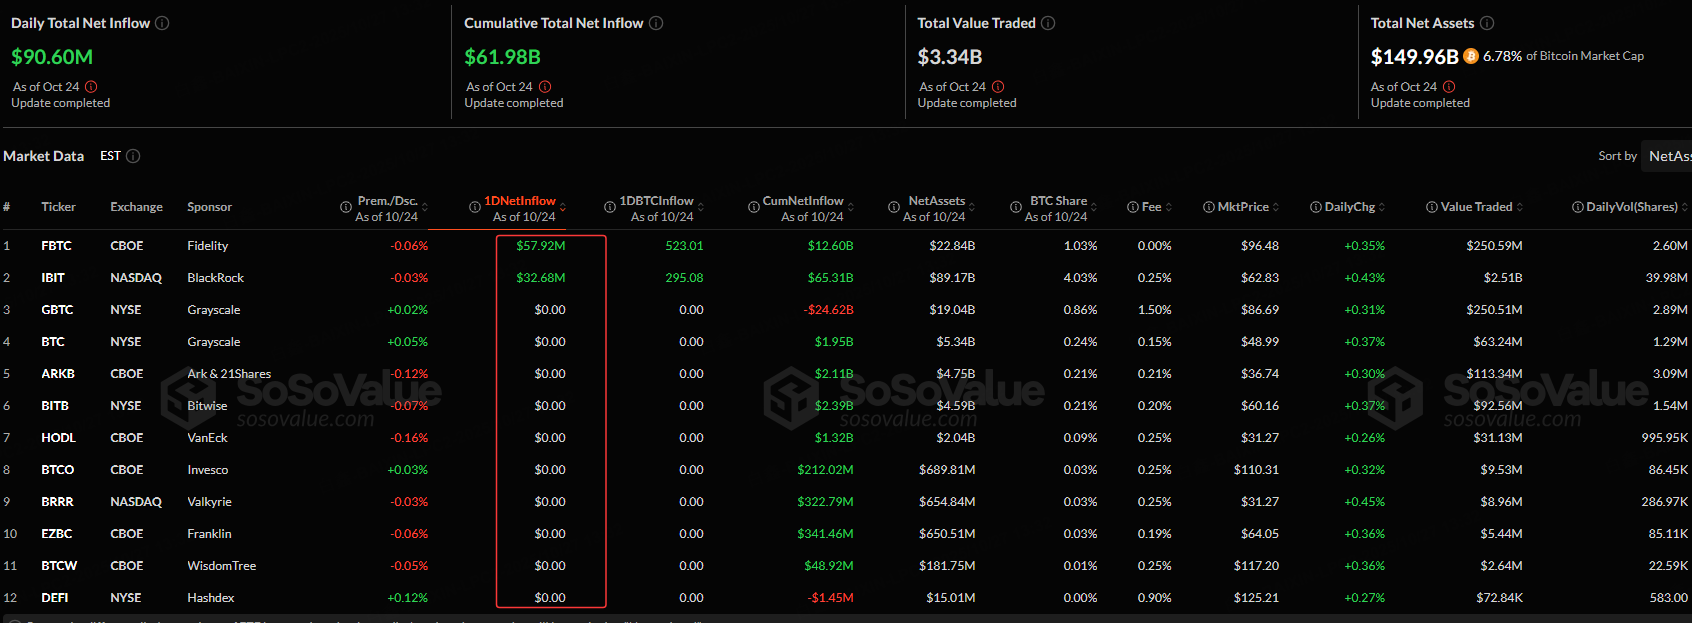Select the HODL ticker
Image resolution: width=1692 pixels, height=623 pixels.
(x=58, y=438)
